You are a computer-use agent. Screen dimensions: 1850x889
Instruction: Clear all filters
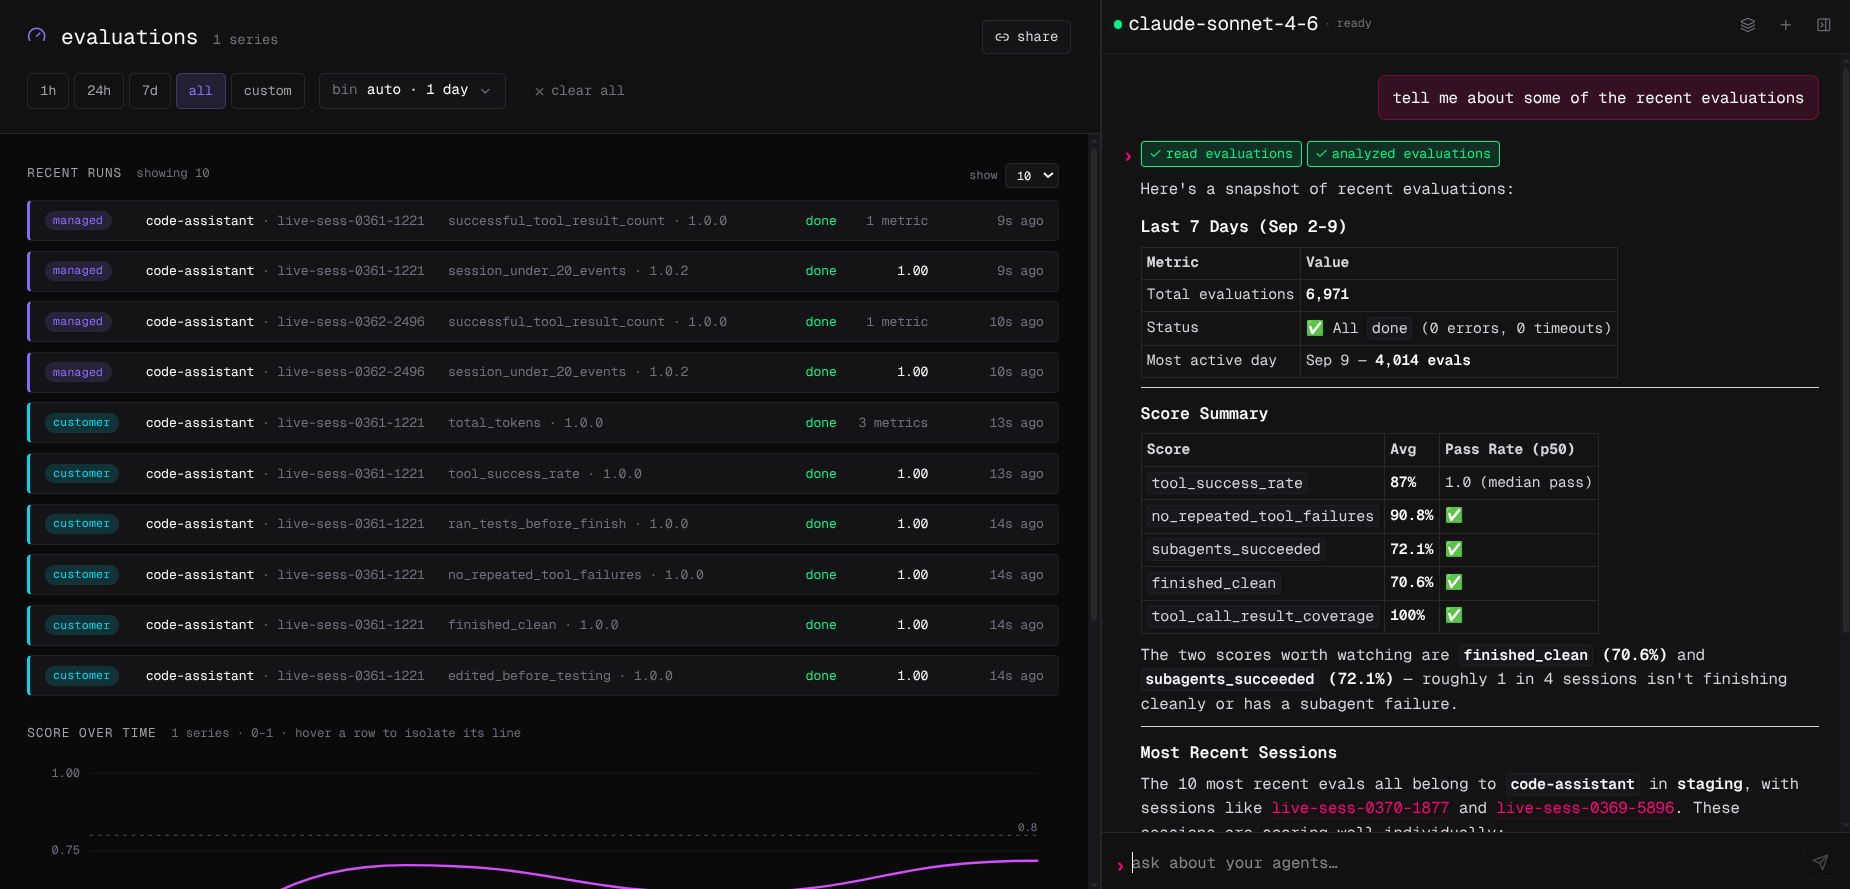coord(580,91)
